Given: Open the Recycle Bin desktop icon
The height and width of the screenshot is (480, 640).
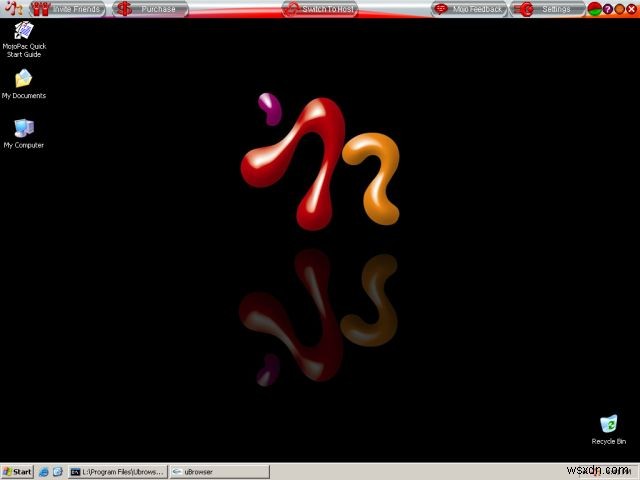Looking at the screenshot, I should [x=608, y=429].
